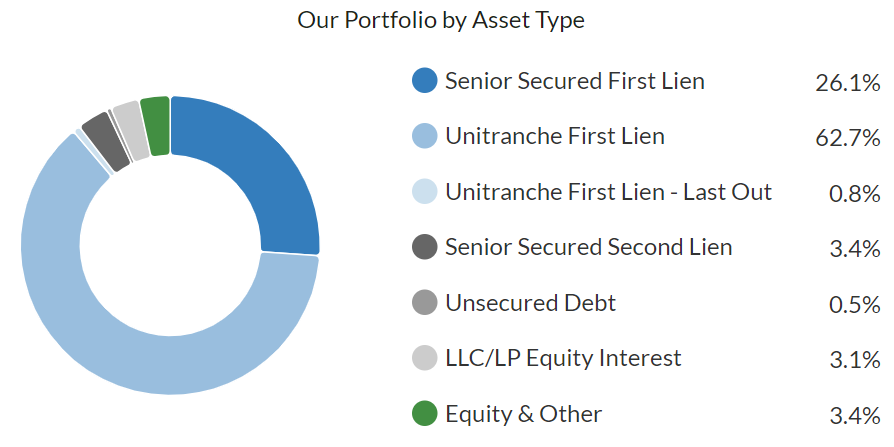Click the Unitranche First Lien - Last Out dot

425,192
